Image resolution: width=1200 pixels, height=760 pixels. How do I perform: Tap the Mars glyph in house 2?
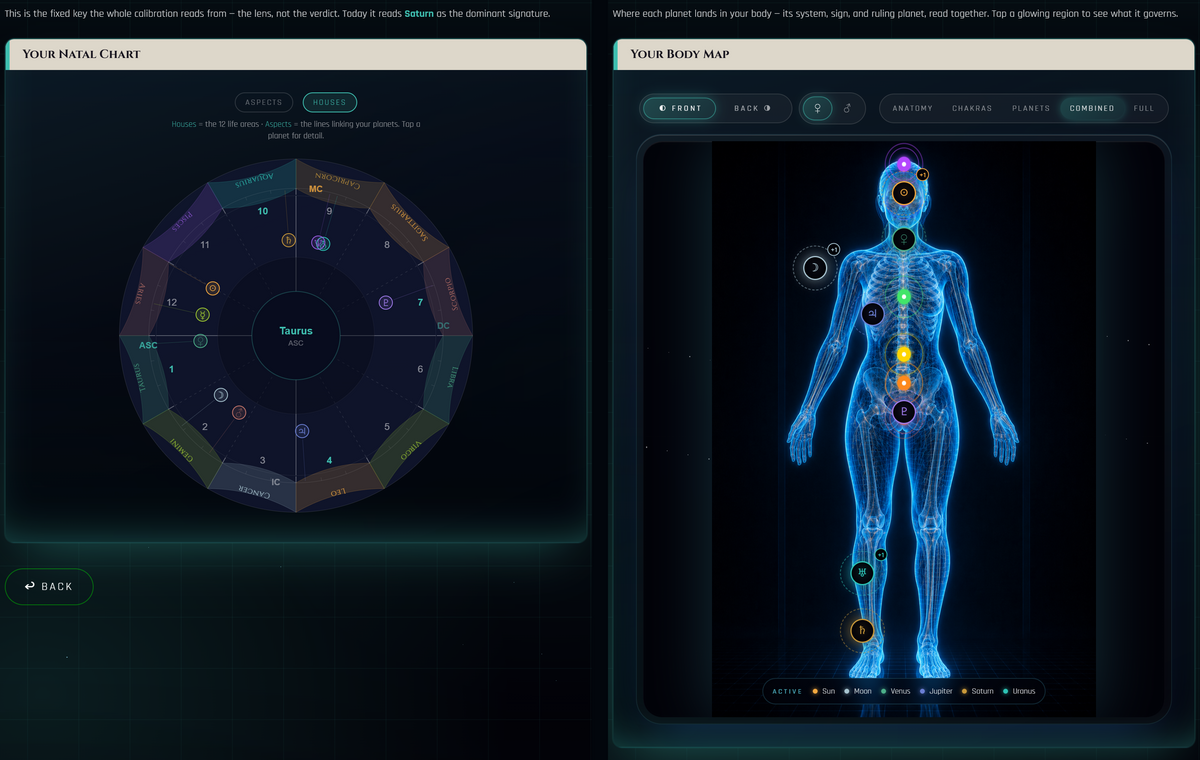tap(239, 412)
